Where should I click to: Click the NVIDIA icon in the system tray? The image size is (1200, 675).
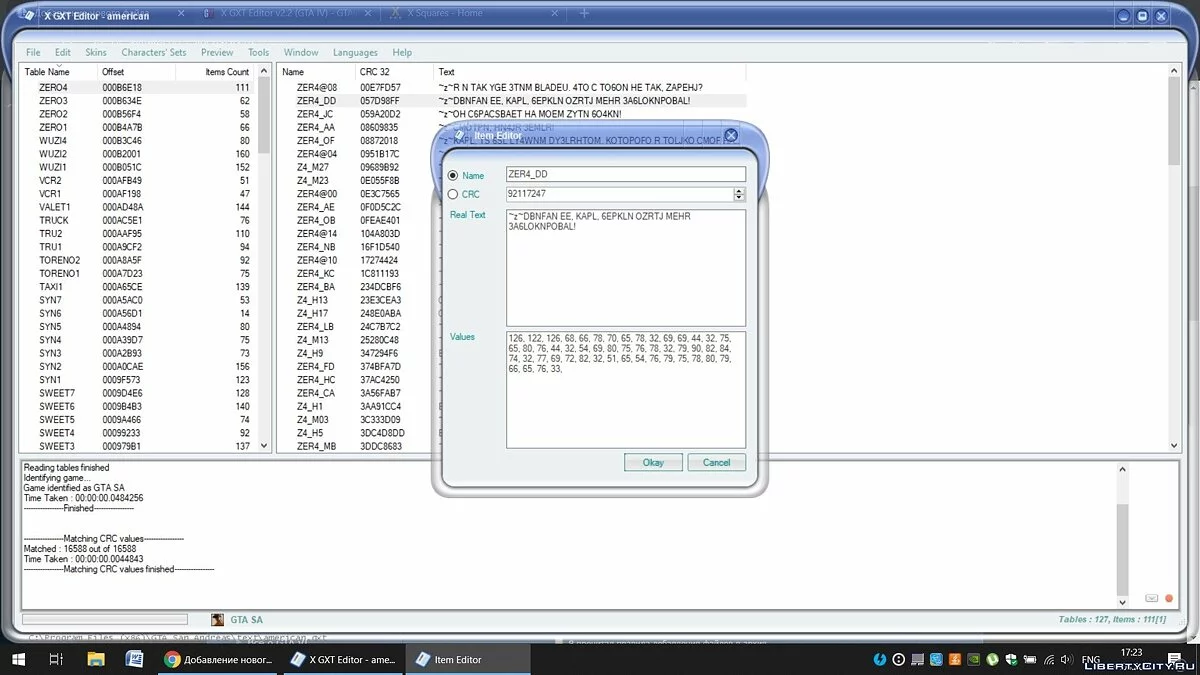tap(974, 660)
